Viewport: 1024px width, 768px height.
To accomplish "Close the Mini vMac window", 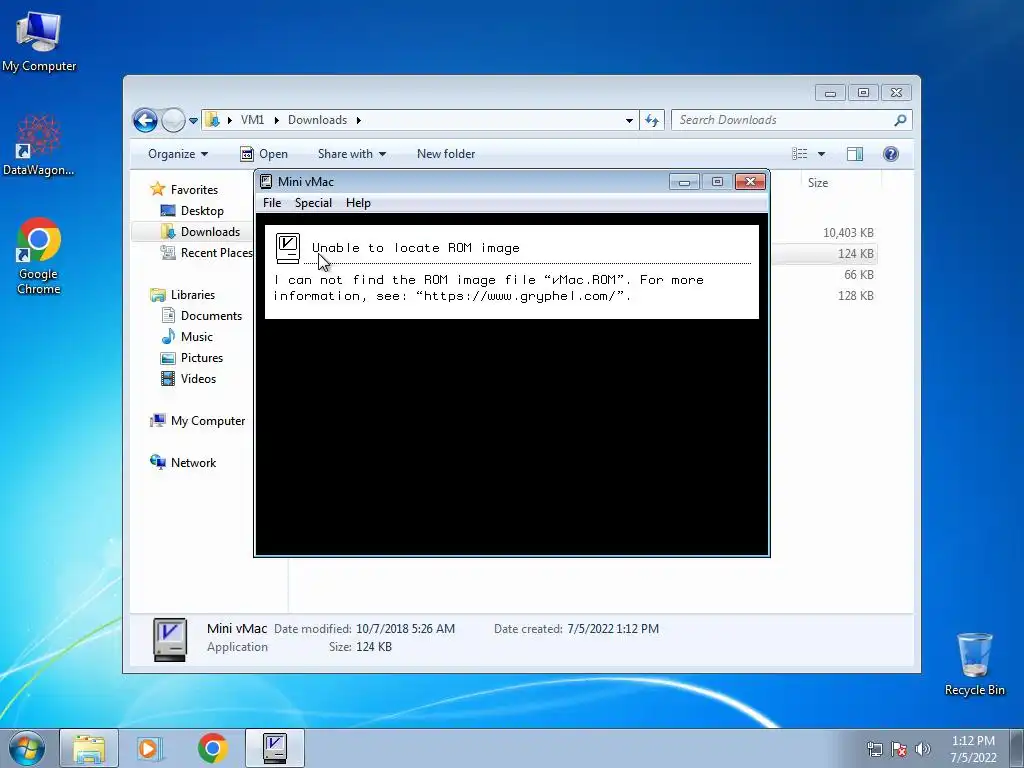I will pyautogui.click(x=750, y=182).
